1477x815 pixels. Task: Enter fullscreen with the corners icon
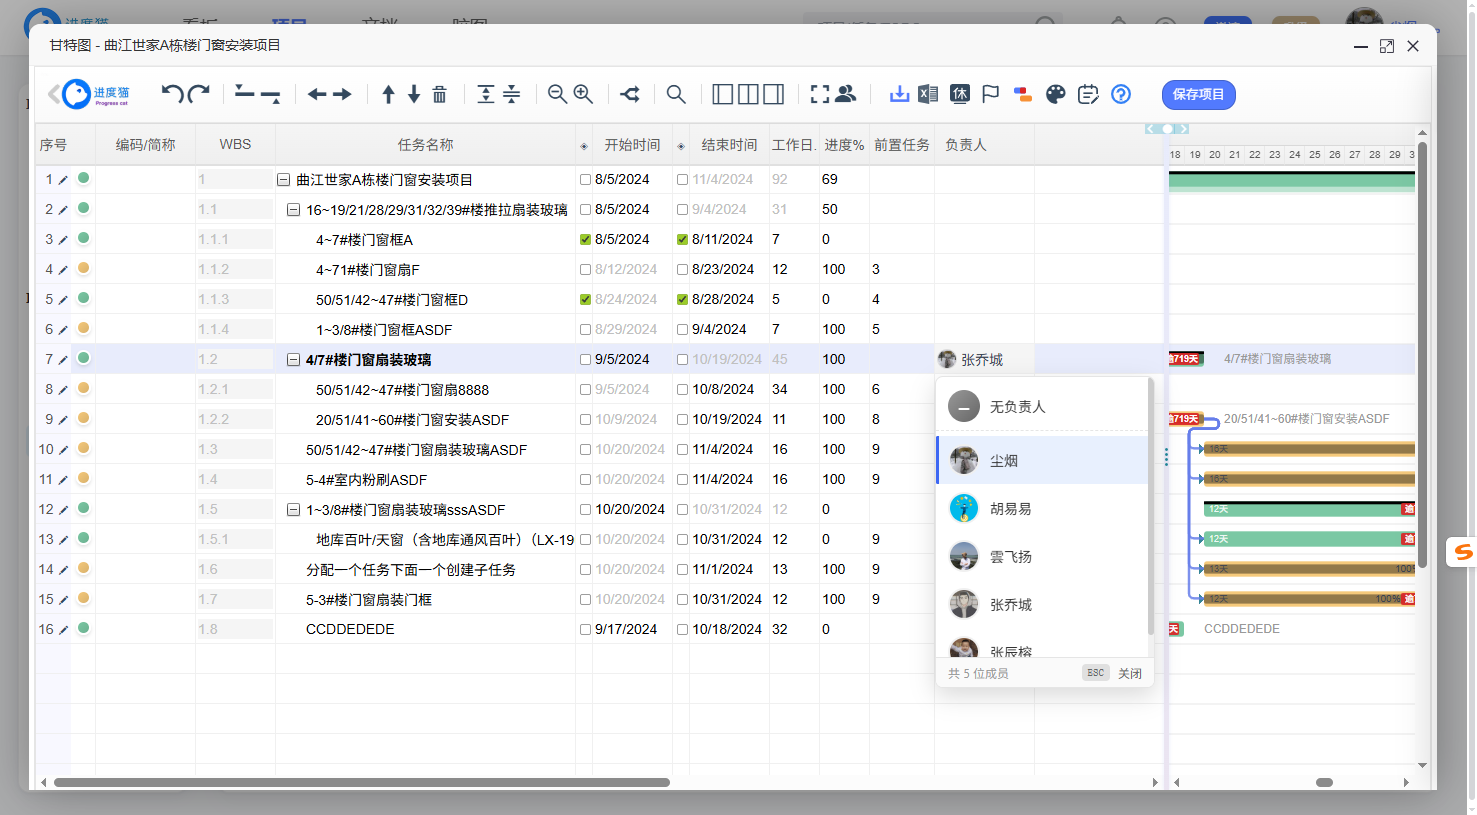pyautogui.click(x=820, y=94)
